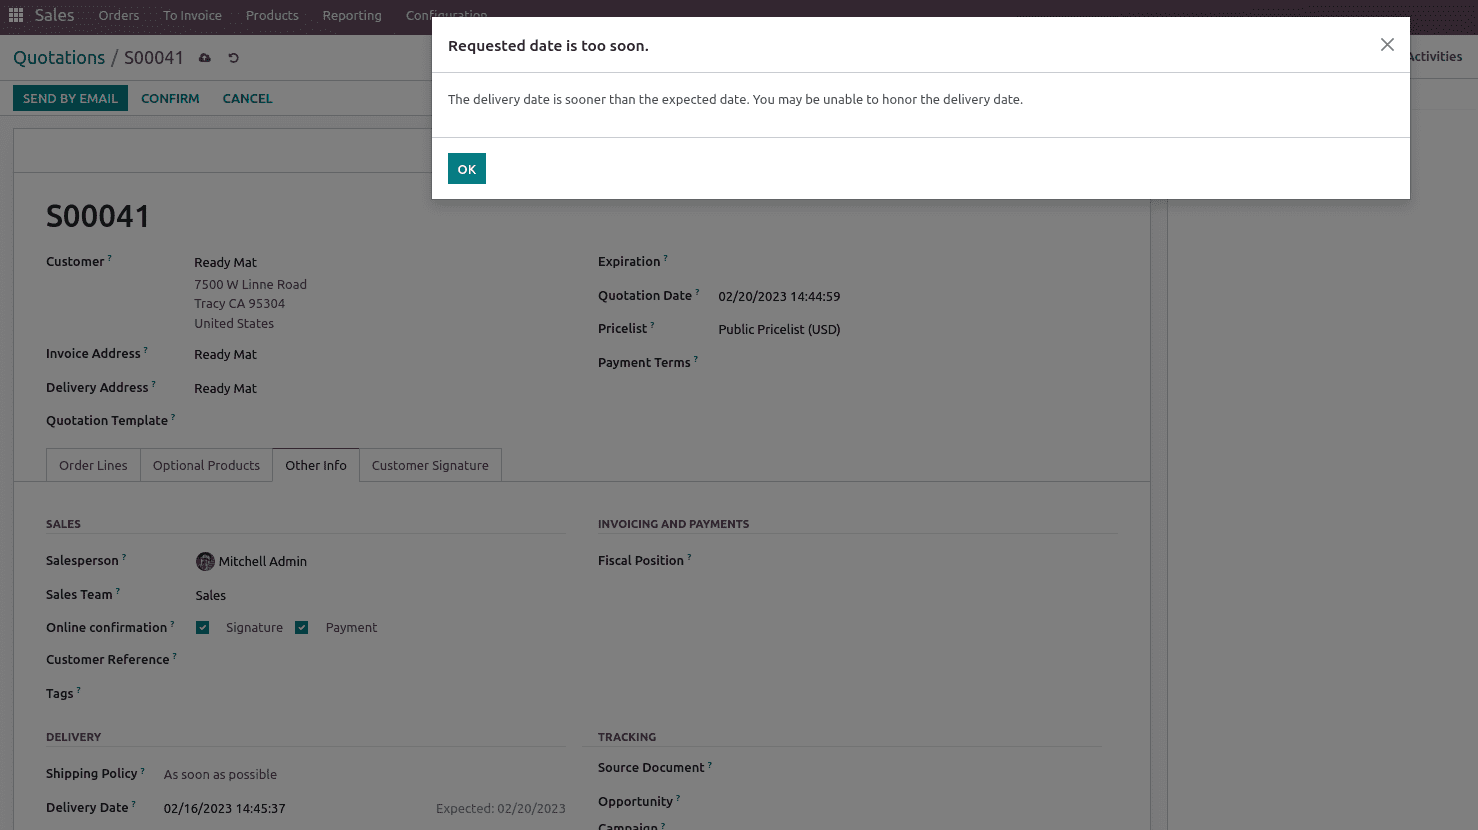This screenshot has width=1478, height=830.
Task: Click the Pricelist help question mark
Action: point(653,325)
